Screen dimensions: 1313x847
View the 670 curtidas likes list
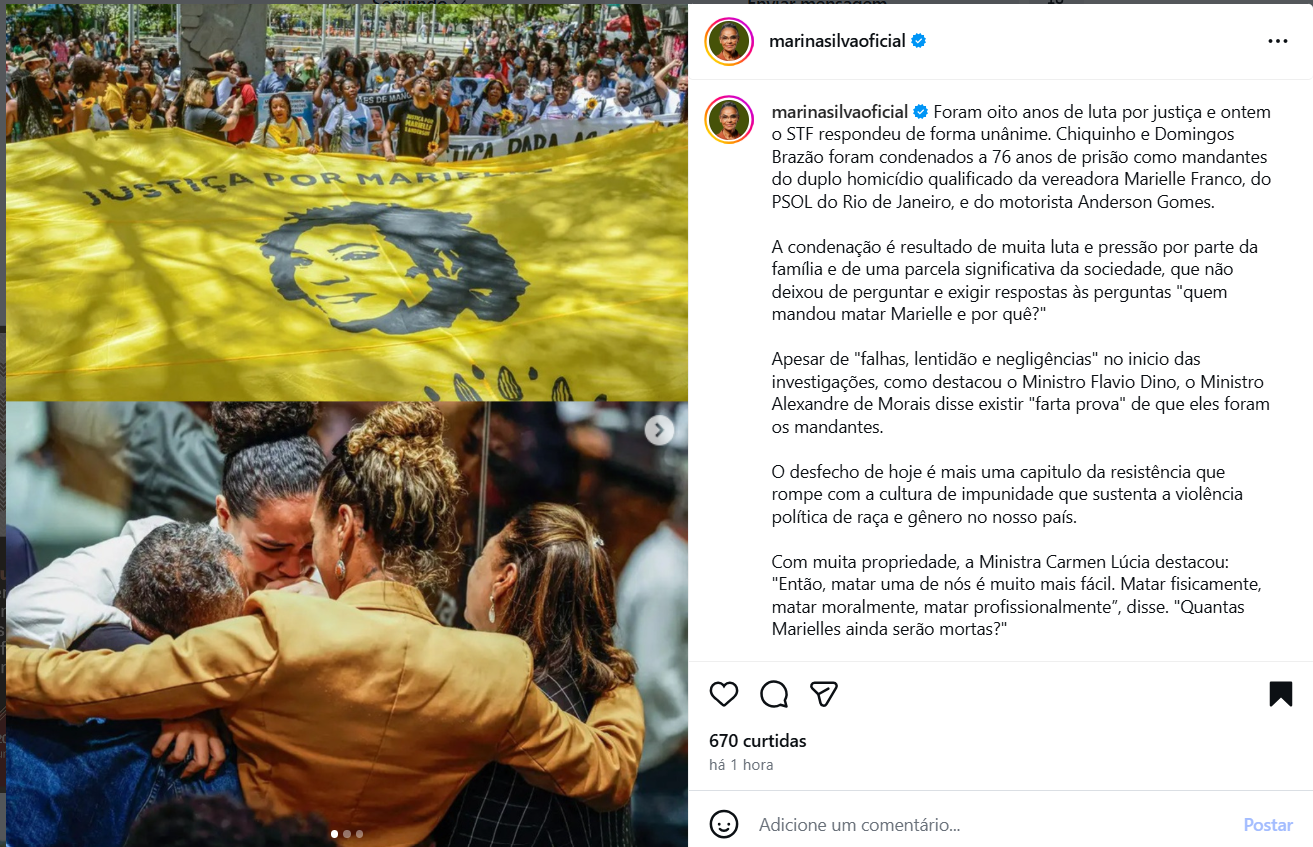click(x=758, y=741)
